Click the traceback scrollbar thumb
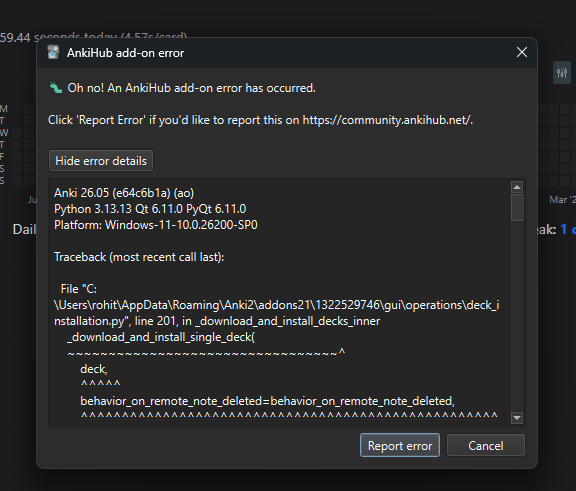576x491 pixels. tap(517, 207)
